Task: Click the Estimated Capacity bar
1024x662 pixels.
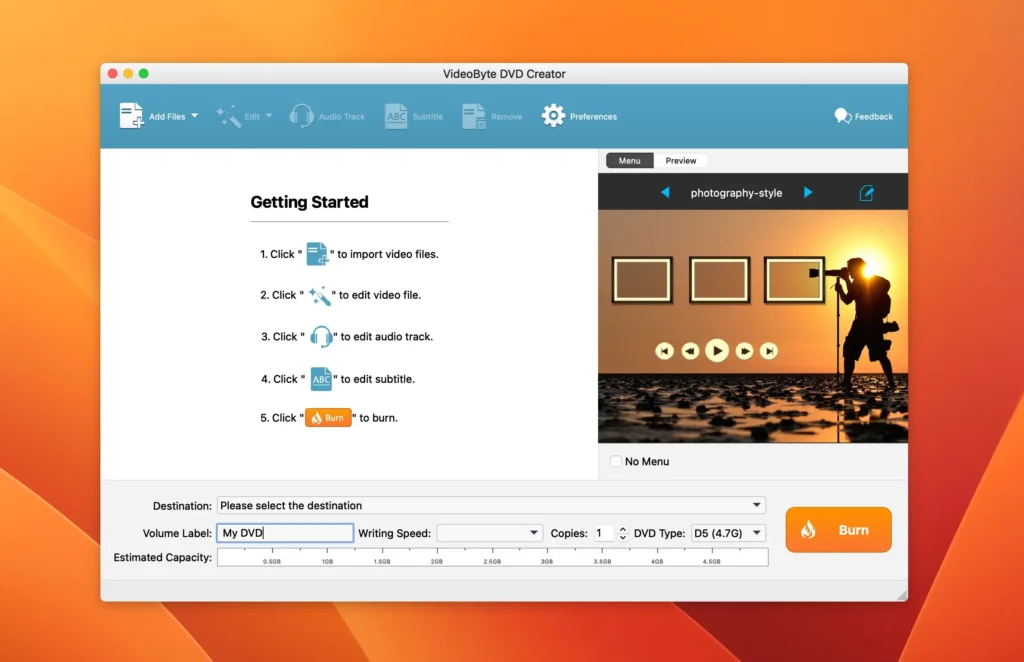Action: pyautogui.click(x=492, y=557)
